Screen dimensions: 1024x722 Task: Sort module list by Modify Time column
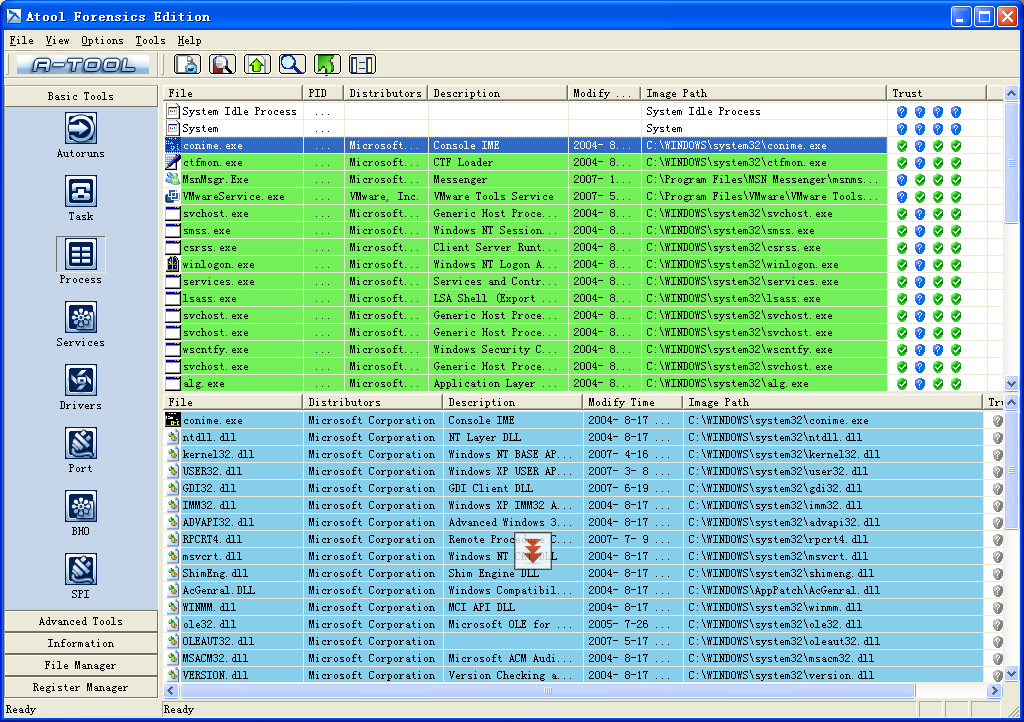(632, 402)
